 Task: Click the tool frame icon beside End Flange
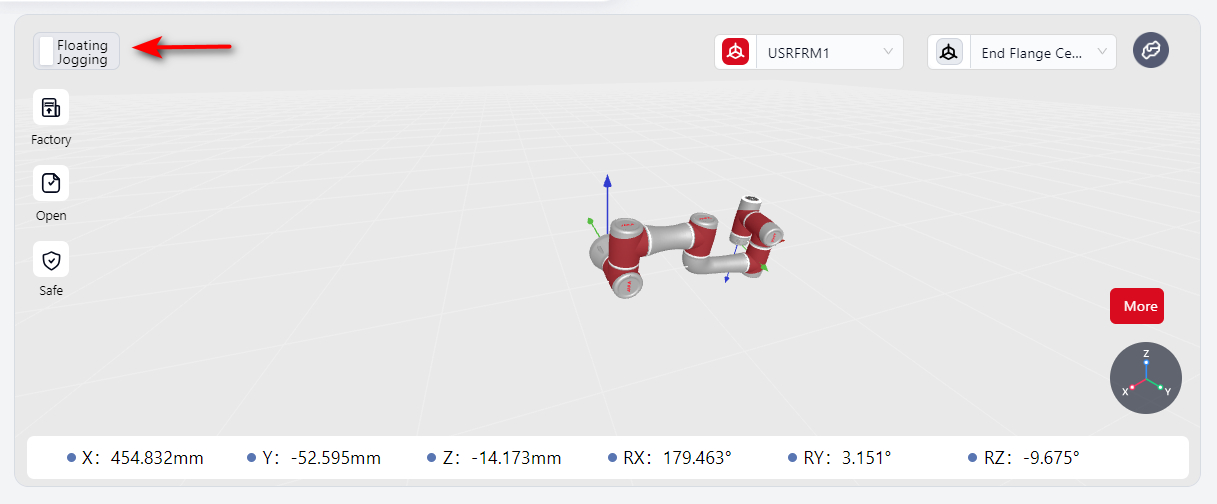tap(949, 53)
